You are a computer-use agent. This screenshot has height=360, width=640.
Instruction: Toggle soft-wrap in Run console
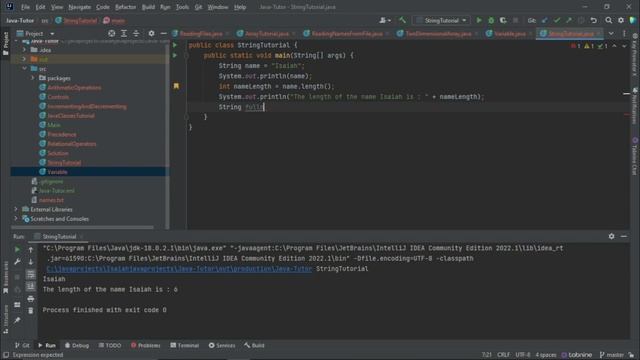pyautogui.click(x=31, y=274)
